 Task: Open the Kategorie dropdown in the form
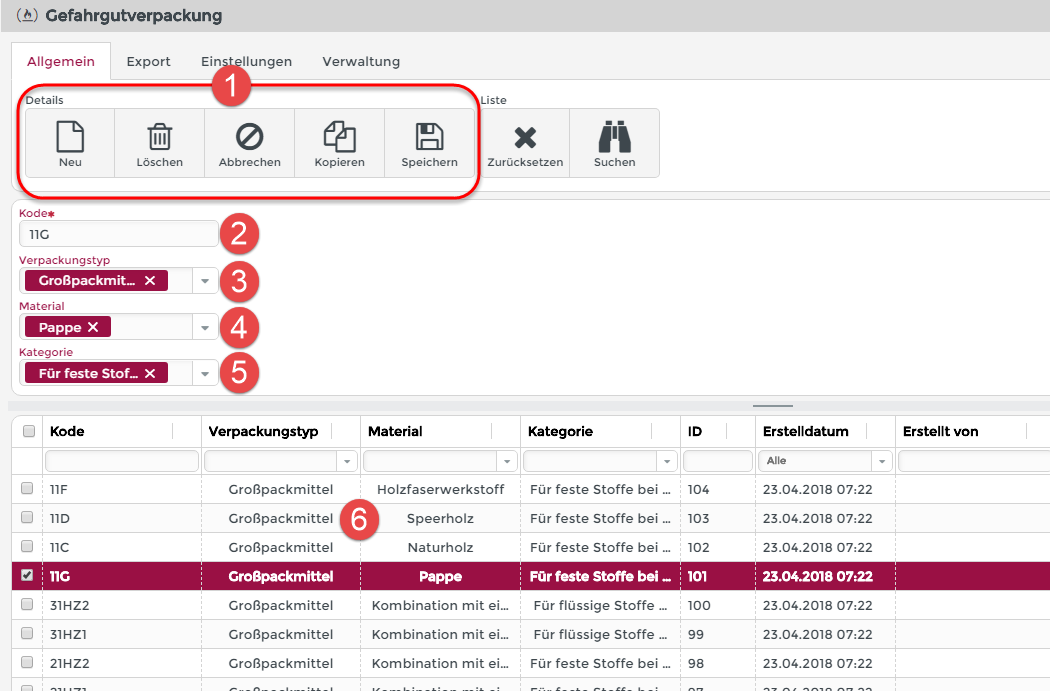point(204,373)
